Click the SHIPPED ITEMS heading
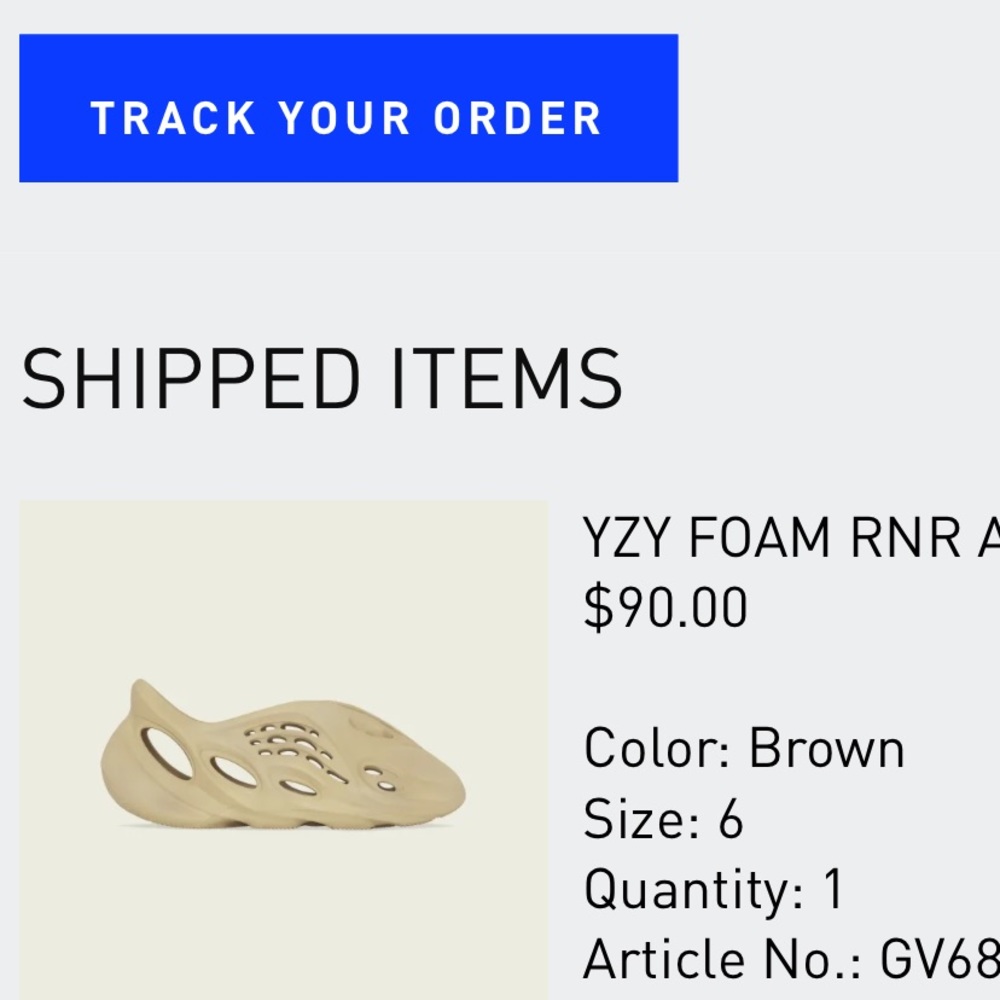 pyautogui.click(x=322, y=375)
